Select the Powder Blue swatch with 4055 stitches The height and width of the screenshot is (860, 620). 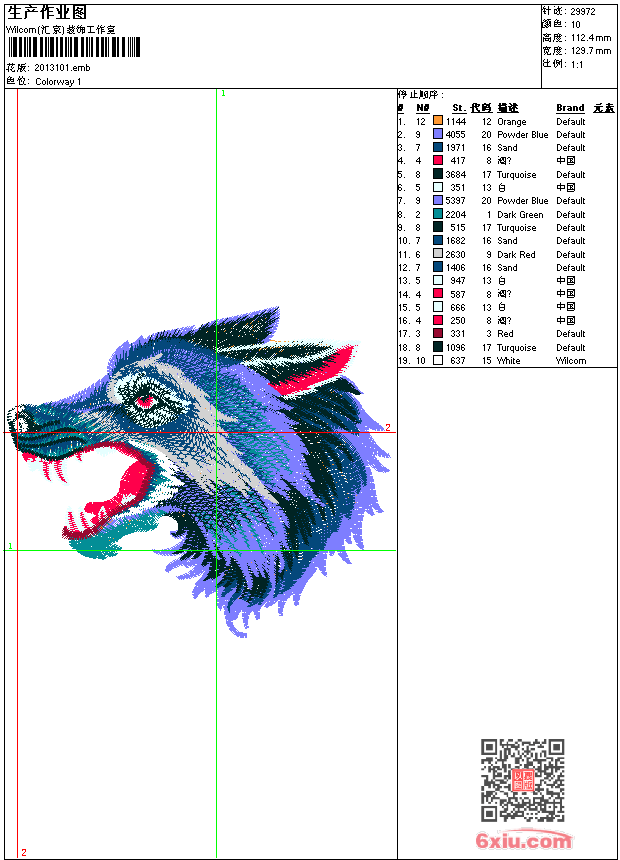438,134
